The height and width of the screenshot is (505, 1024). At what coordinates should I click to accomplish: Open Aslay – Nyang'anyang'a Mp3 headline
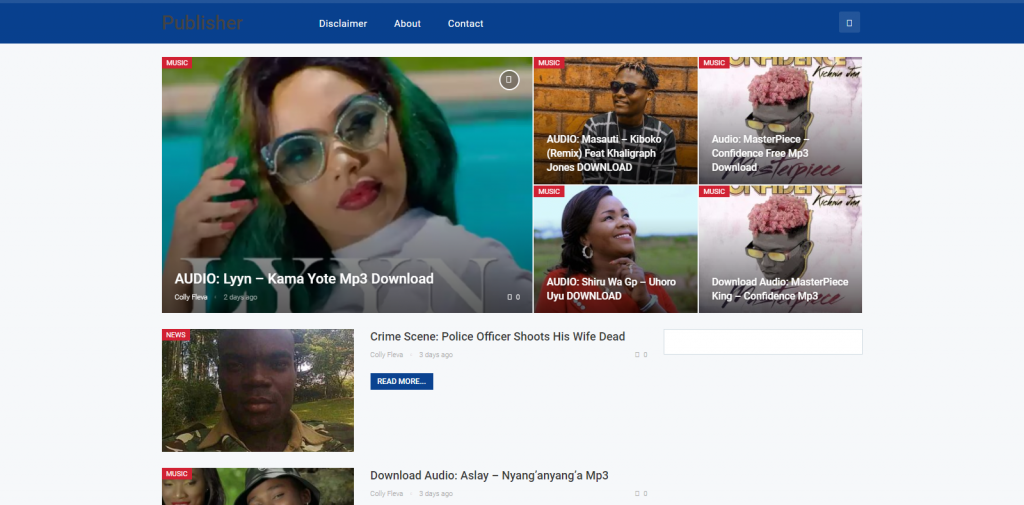tap(489, 476)
